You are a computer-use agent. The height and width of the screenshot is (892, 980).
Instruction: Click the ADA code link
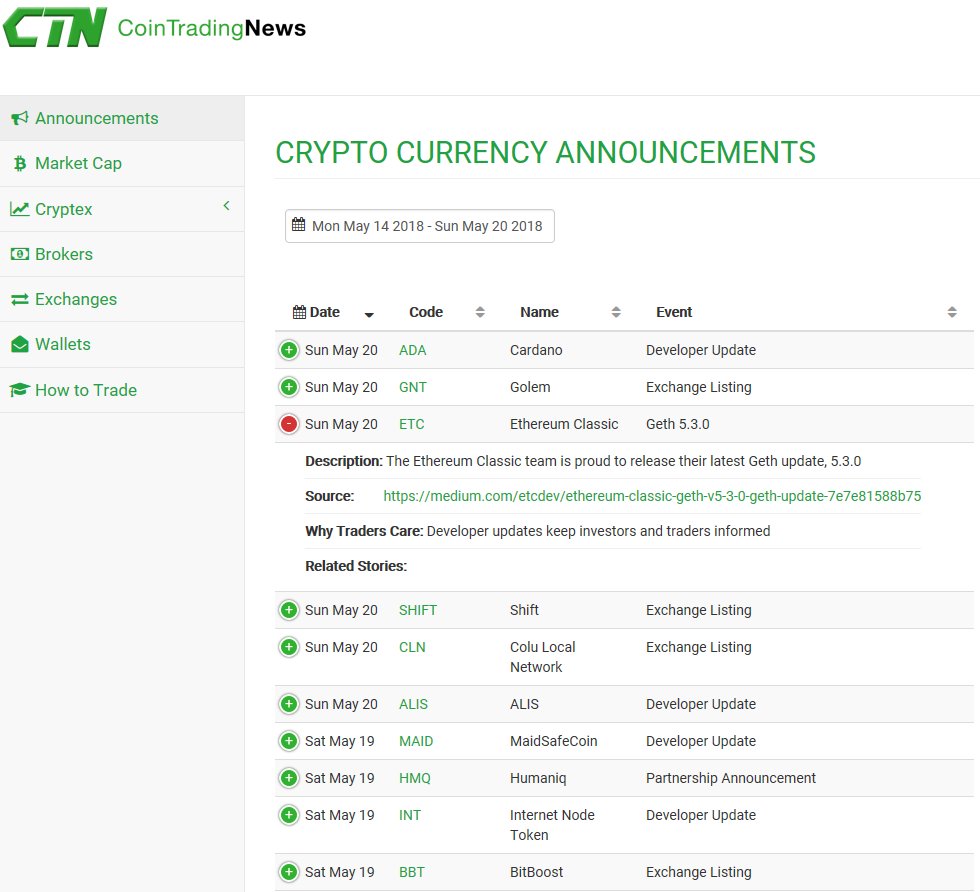pyautogui.click(x=412, y=350)
